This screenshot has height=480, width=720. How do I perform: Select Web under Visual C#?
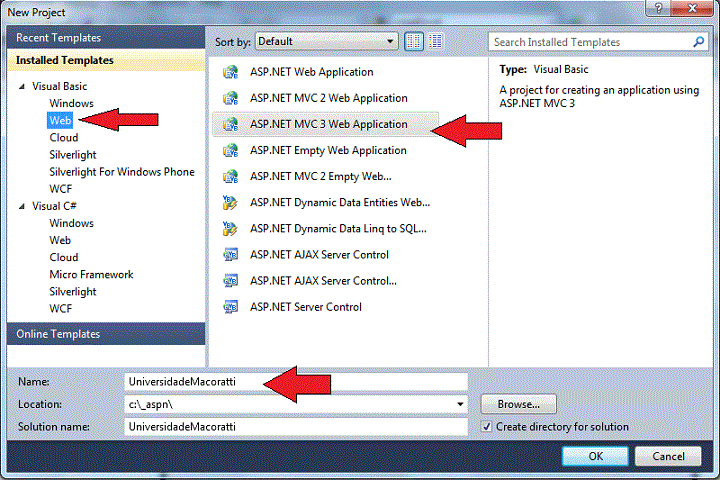tap(60, 240)
